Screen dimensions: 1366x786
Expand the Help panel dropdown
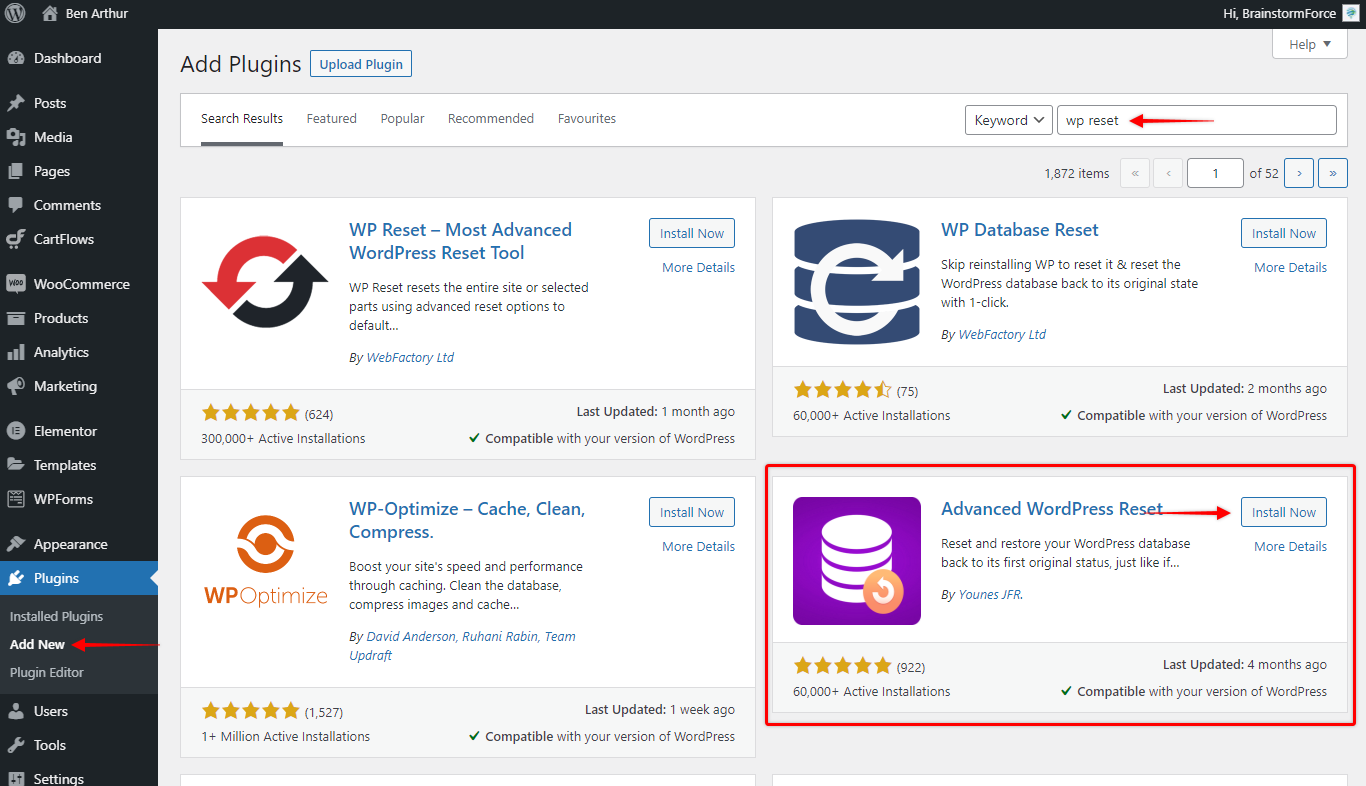[x=1310, y=44]
